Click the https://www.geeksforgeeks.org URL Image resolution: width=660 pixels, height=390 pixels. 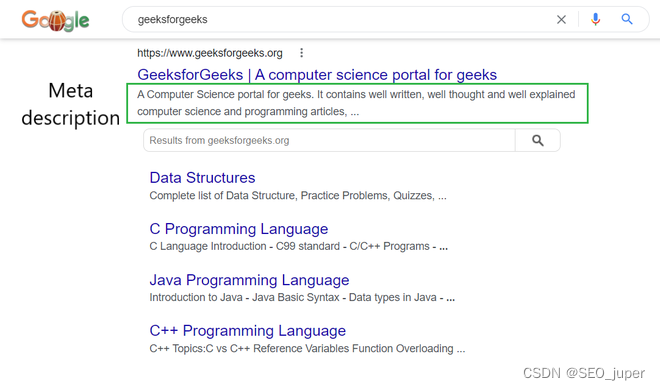click(210, 53)
